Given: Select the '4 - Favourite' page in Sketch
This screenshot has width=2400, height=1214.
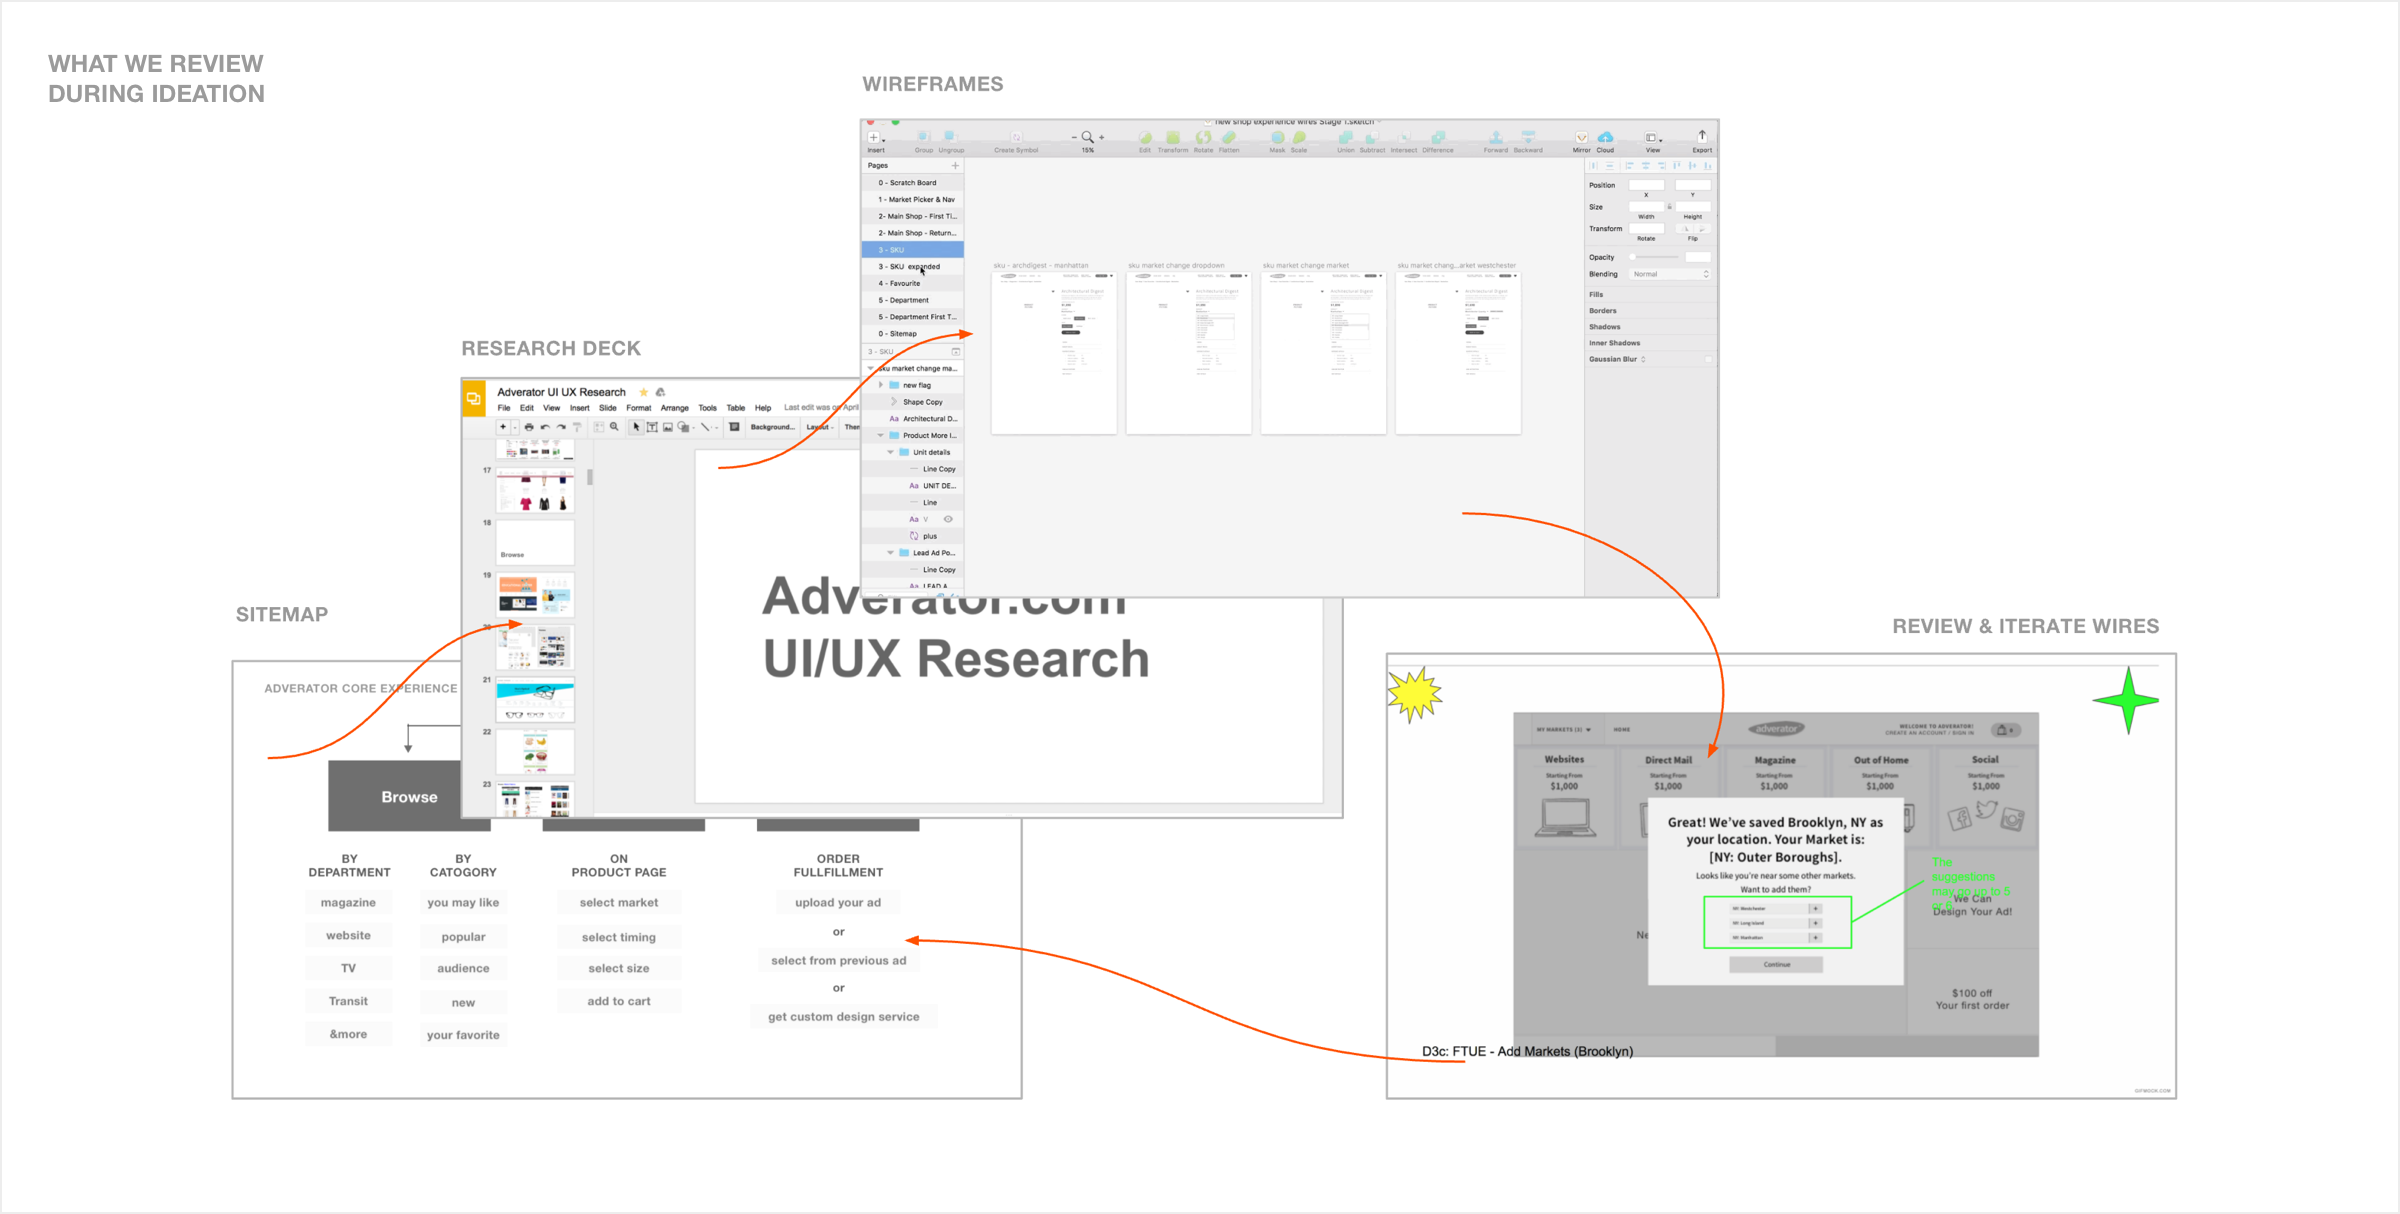Looking at the screenshot, I should pos(913,283).
